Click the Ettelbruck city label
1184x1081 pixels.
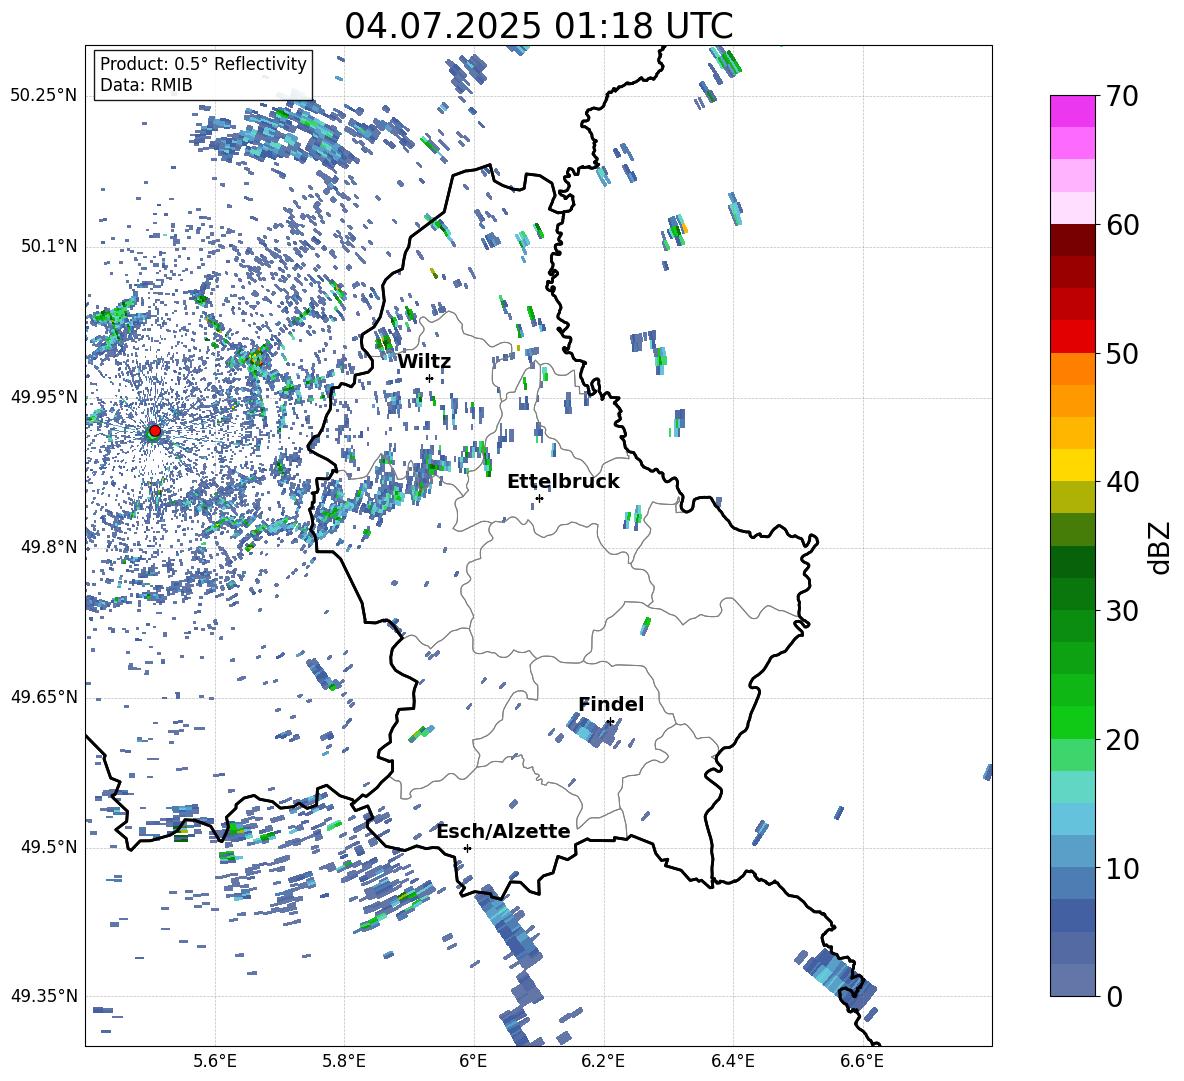coord(563,482)
